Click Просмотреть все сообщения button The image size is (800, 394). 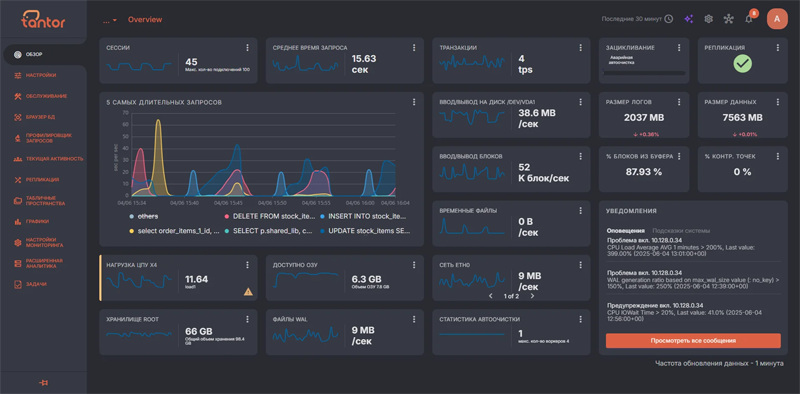693,341
